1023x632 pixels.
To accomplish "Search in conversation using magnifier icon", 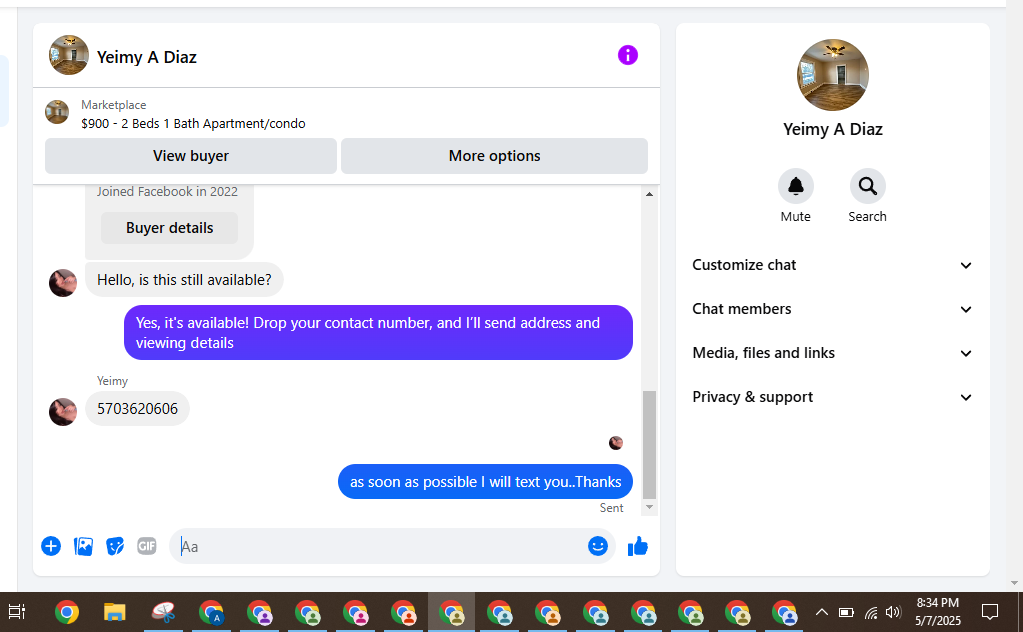I will tap(867, 187).
